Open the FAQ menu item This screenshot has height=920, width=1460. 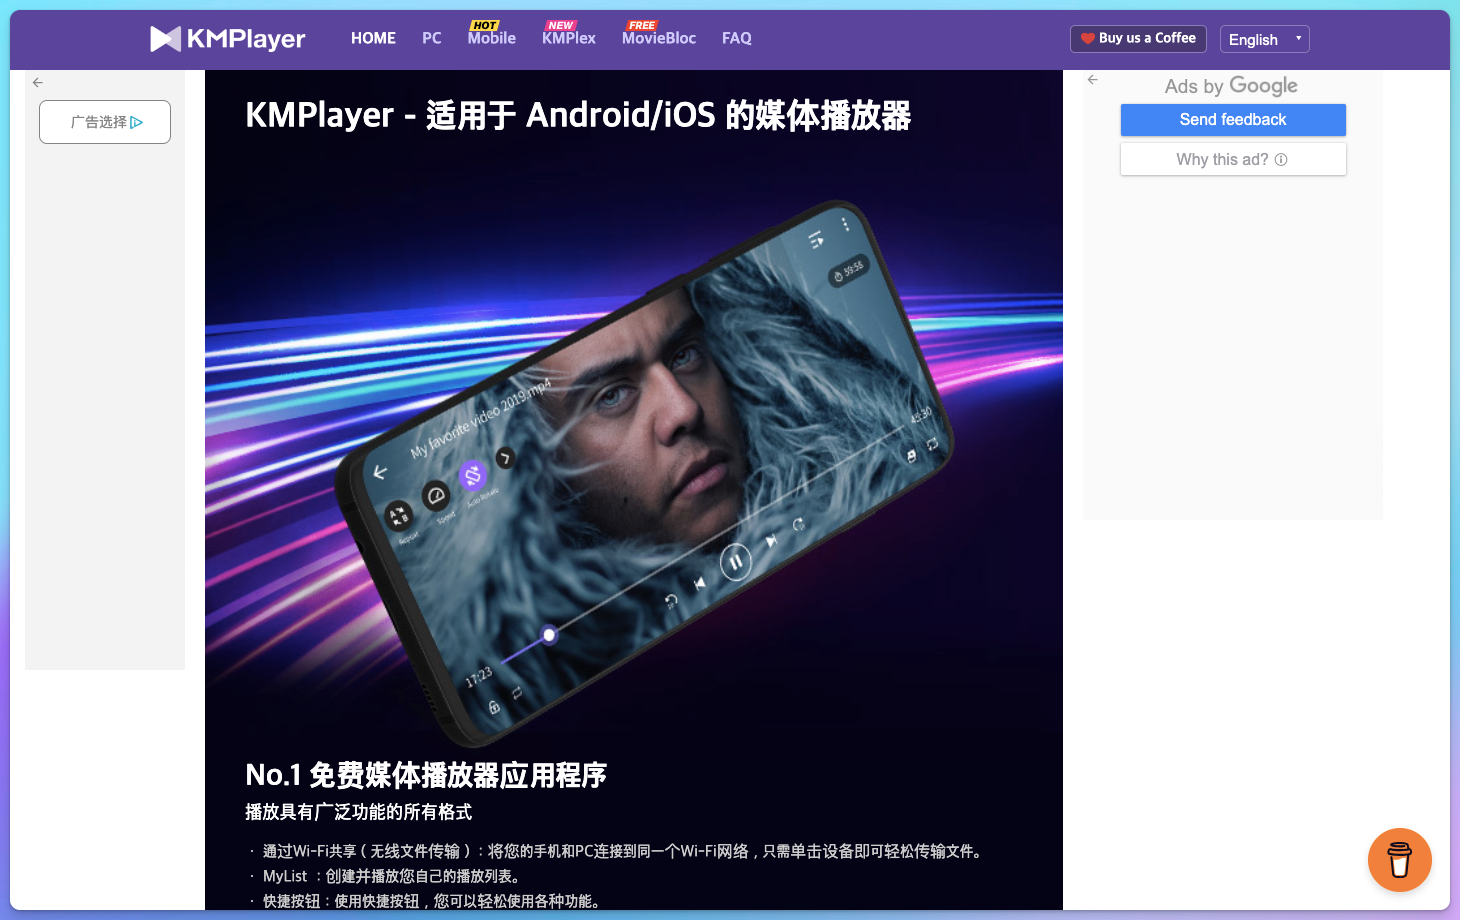coord(737,38)
